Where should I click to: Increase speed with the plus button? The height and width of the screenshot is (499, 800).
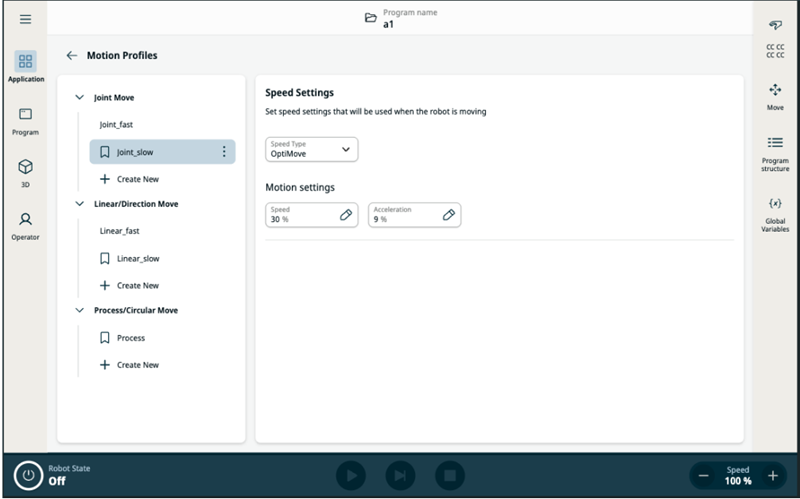[x=772, y=475]
